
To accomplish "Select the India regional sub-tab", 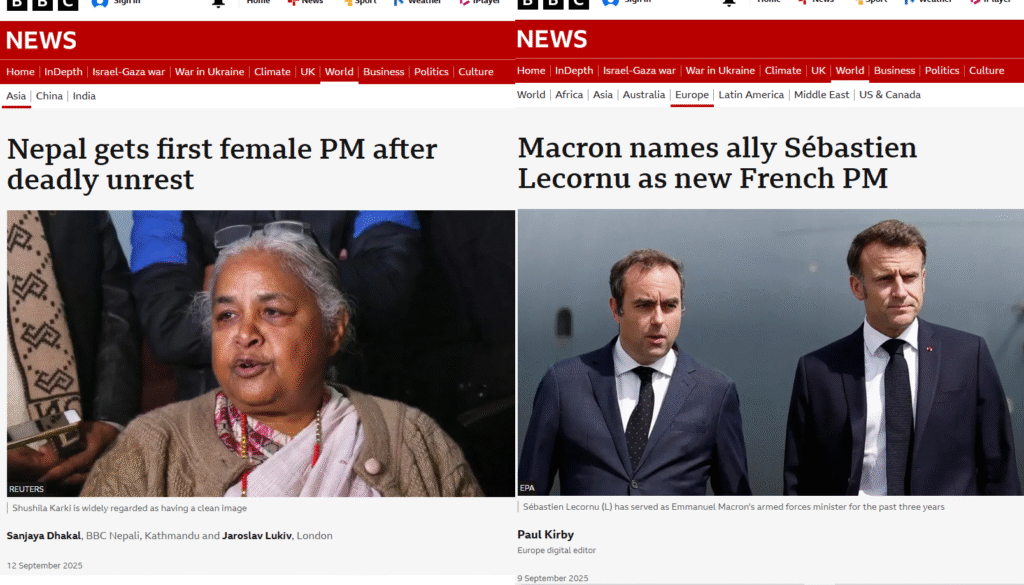I will tap(84, 96).
